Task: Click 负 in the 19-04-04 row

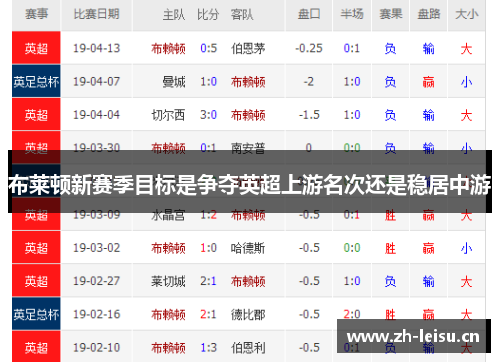Action: pyautogui.click(x=390, y=115)
